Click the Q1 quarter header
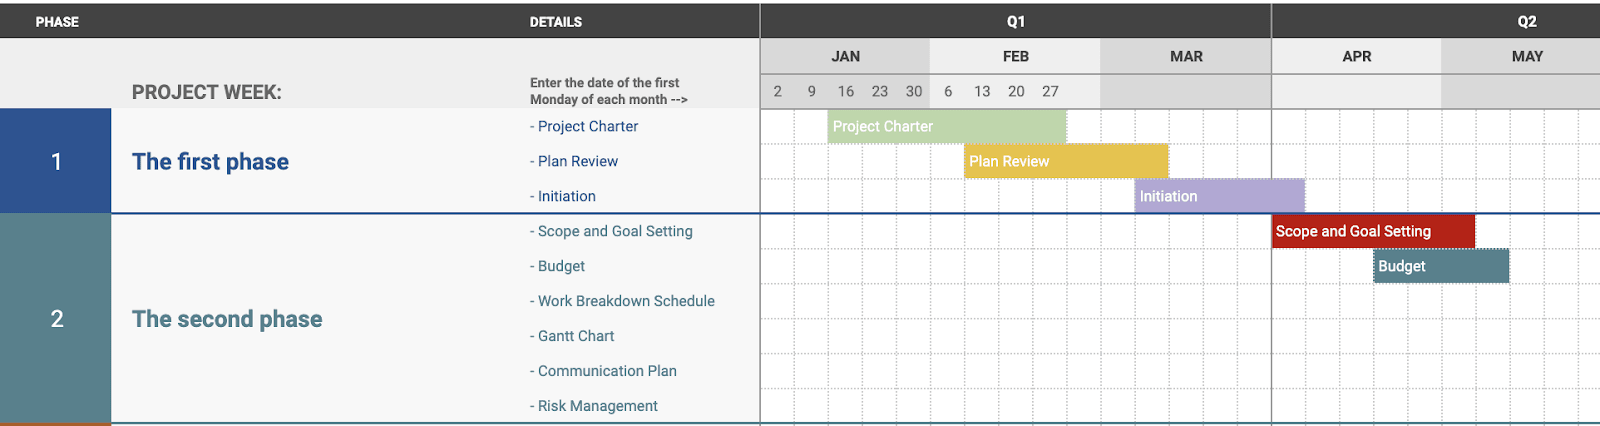1600x426 pixels. click(1016, 21)
